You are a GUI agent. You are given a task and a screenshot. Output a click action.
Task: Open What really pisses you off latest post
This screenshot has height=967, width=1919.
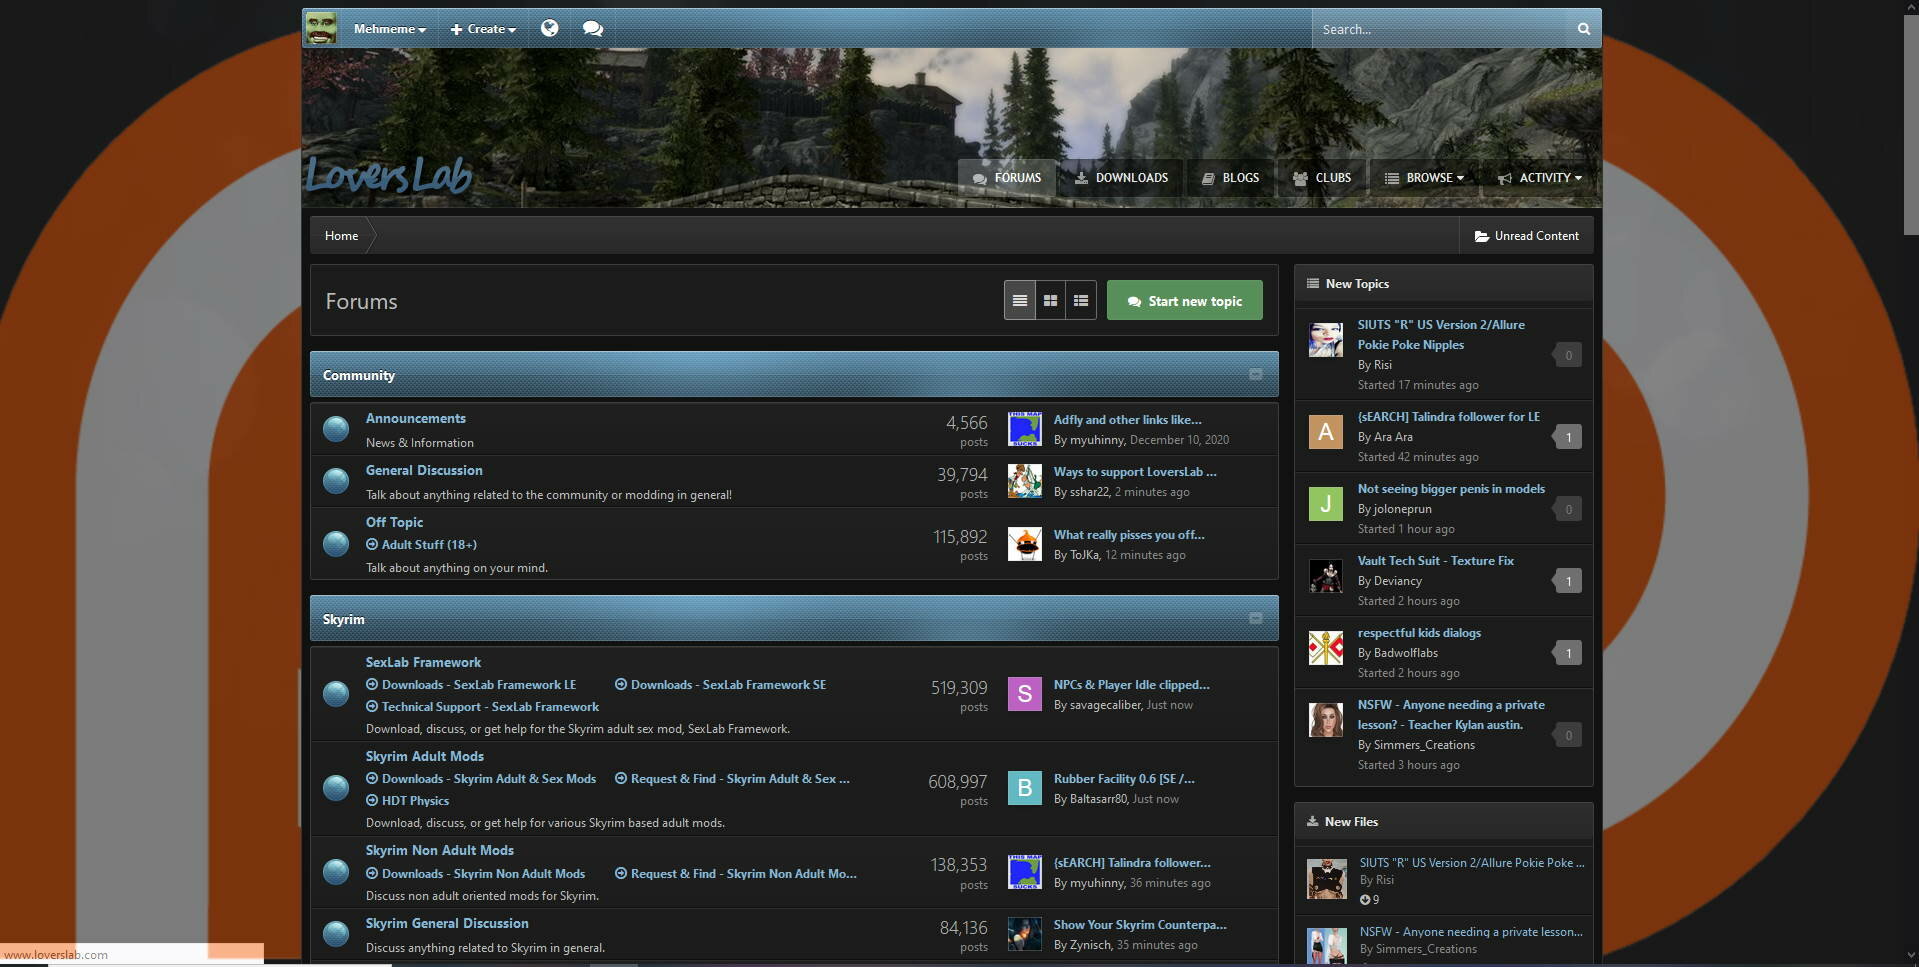(1129, 535)
